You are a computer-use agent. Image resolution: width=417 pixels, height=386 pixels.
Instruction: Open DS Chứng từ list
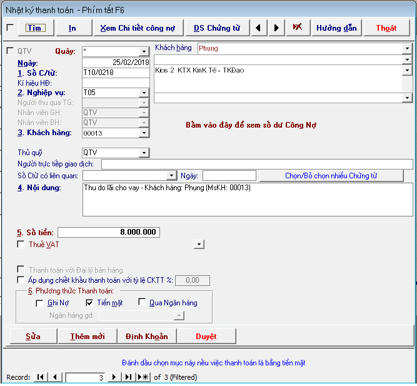217,28
